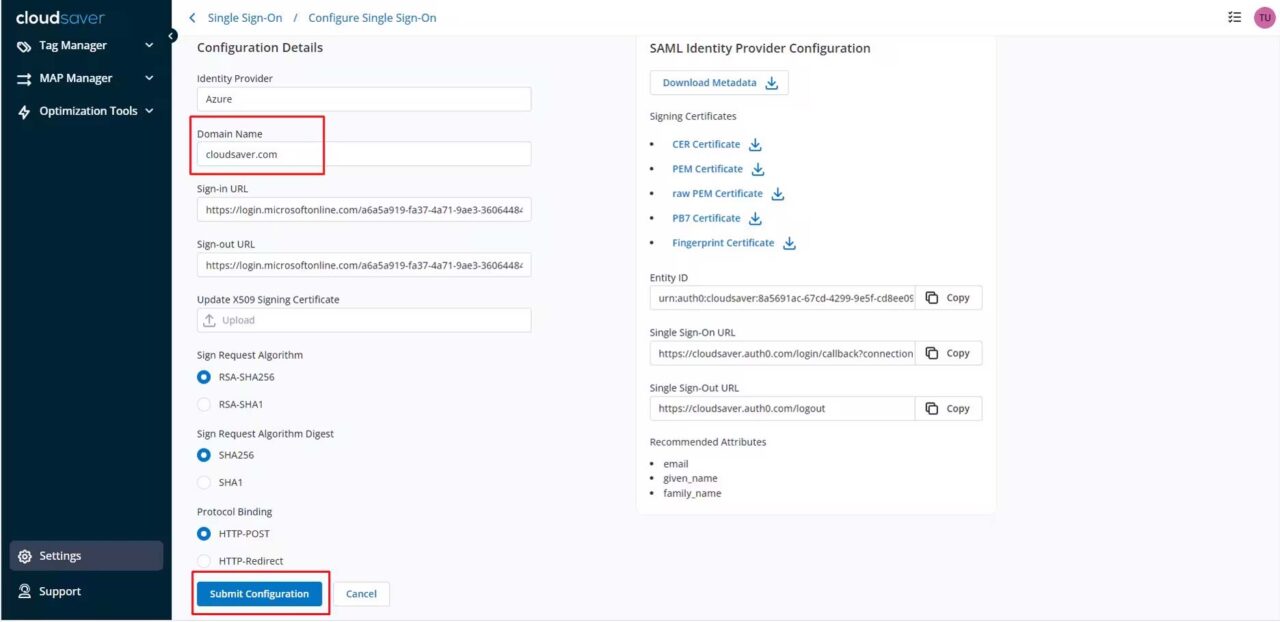Viewport: 1280px width, 622px height.
Task: Click Submit Configuration
Action: coord(259,593)
